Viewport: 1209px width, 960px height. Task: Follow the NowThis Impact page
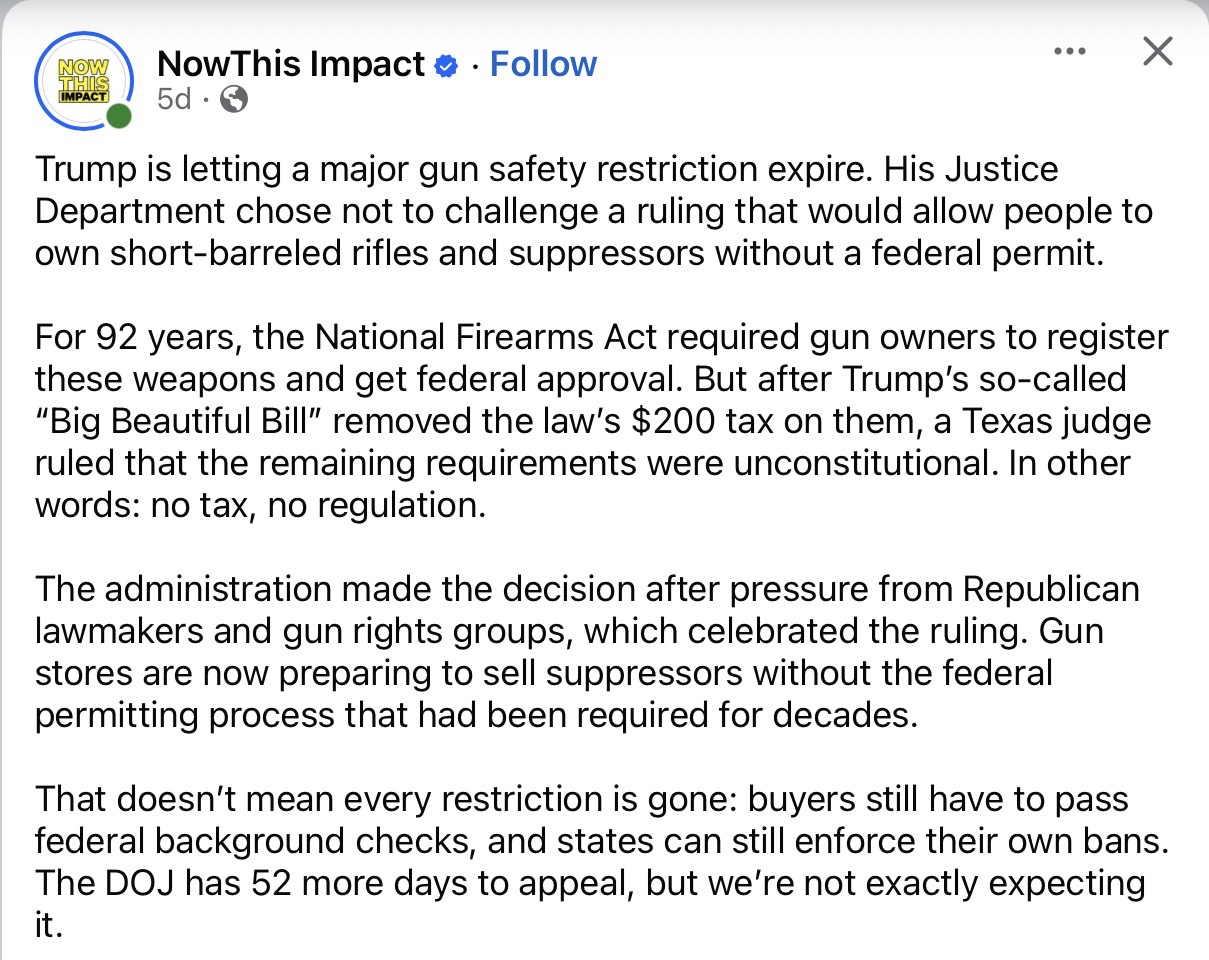click(x=543, y=64)
